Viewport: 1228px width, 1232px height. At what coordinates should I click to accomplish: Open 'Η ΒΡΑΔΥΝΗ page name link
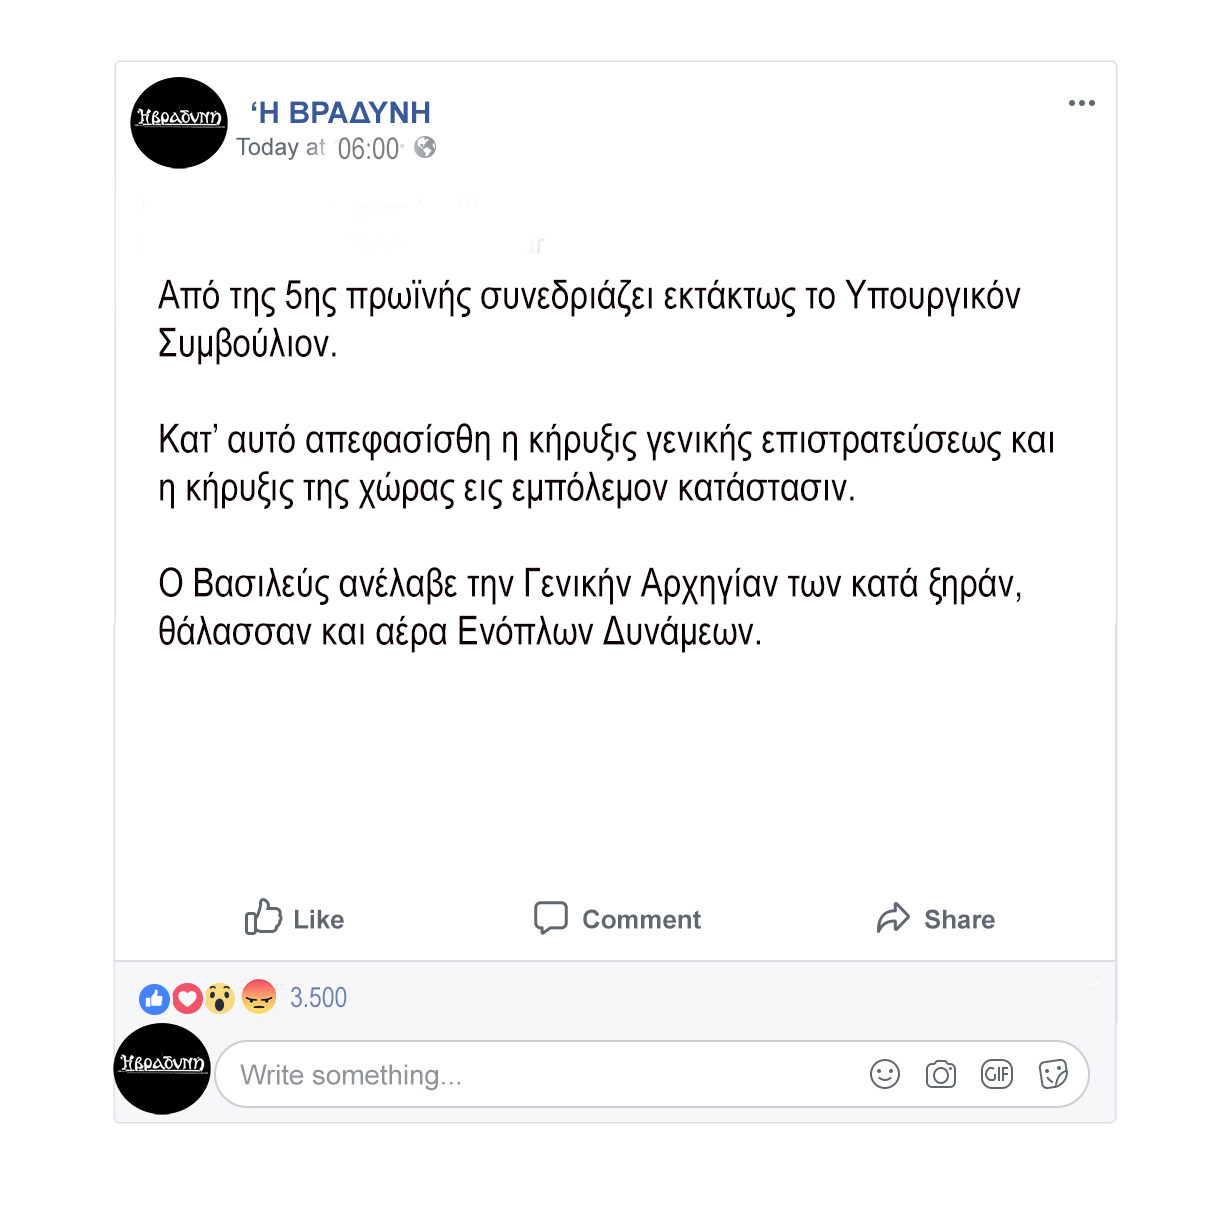[340, 112]
